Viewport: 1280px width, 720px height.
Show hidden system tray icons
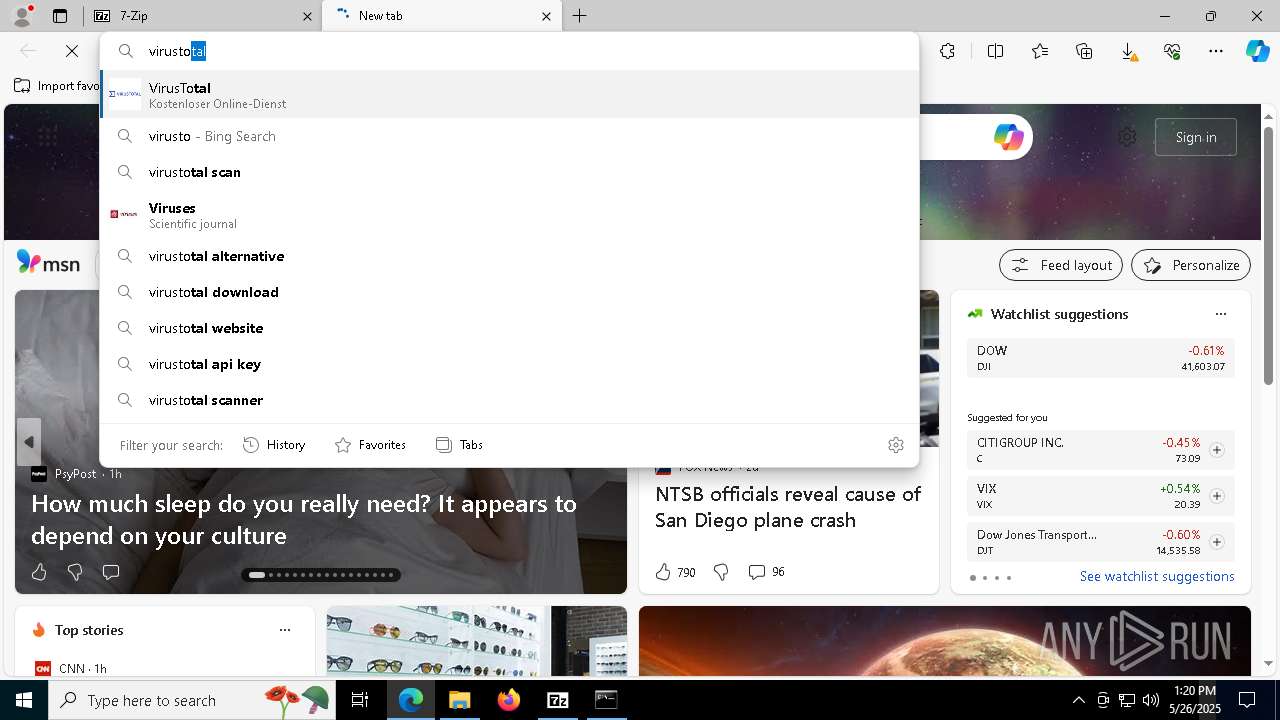click(1078, 700)
